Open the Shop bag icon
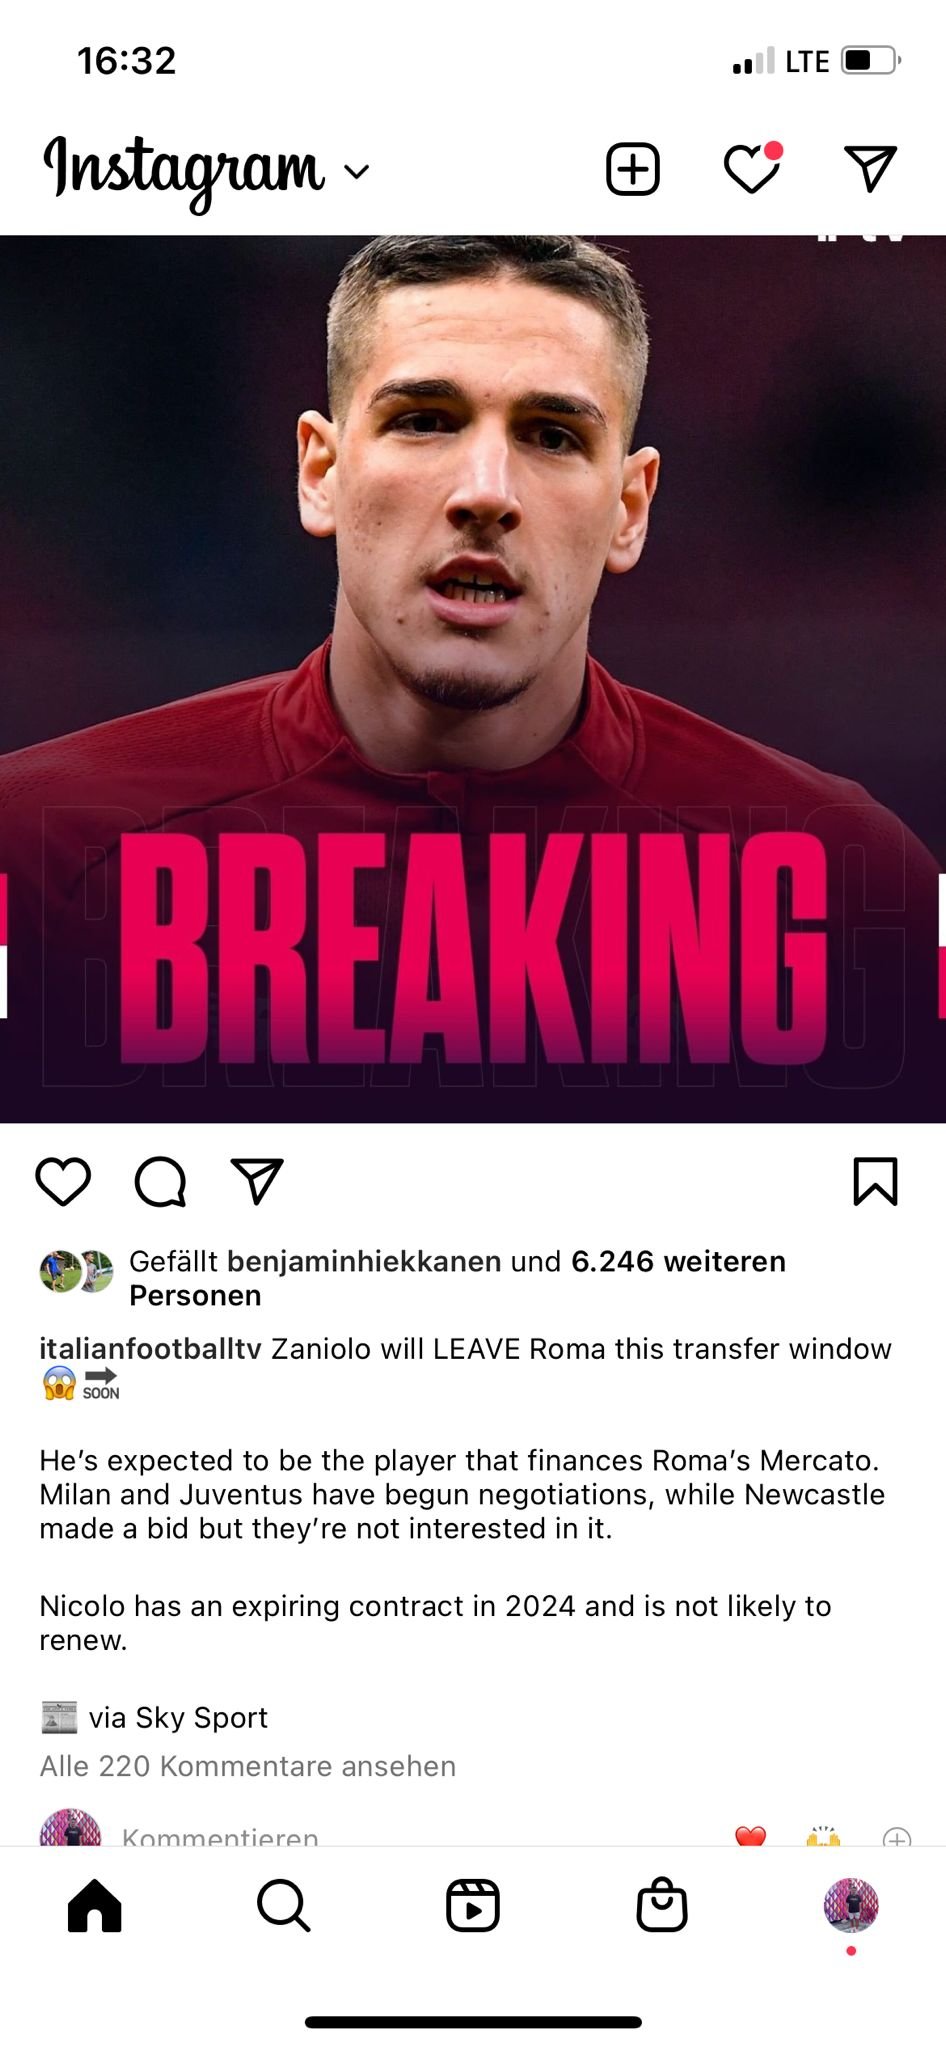Screen dimensions: 946x2048 (x=662, y=1904)
